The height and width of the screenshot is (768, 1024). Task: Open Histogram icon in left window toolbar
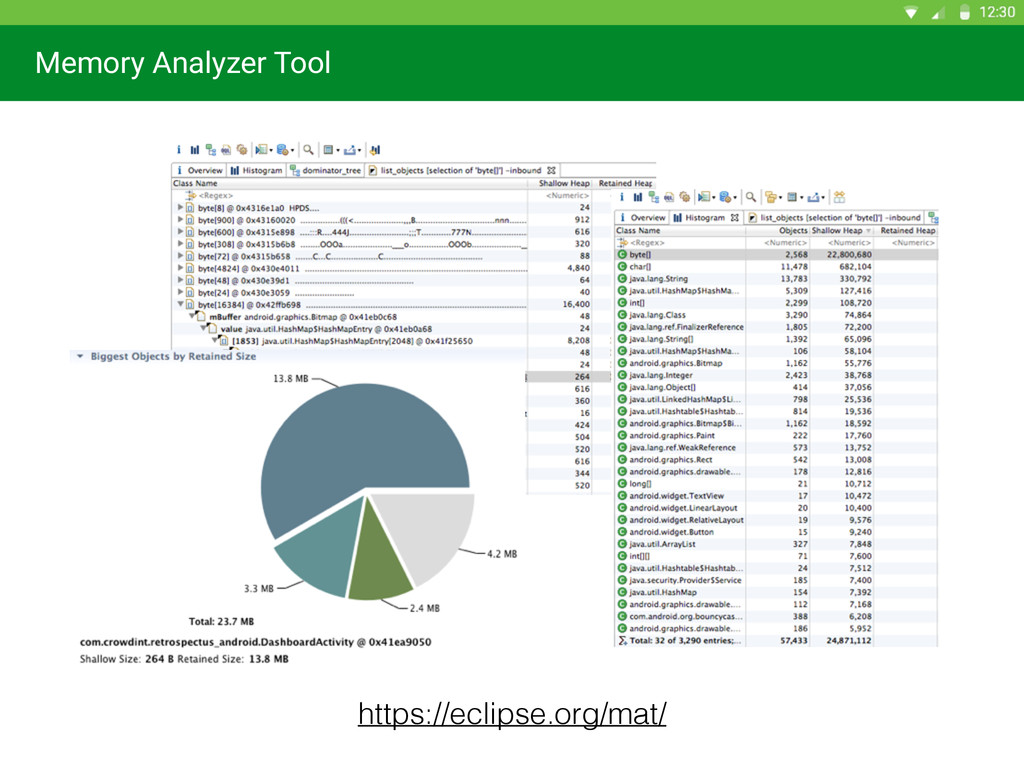195,150
